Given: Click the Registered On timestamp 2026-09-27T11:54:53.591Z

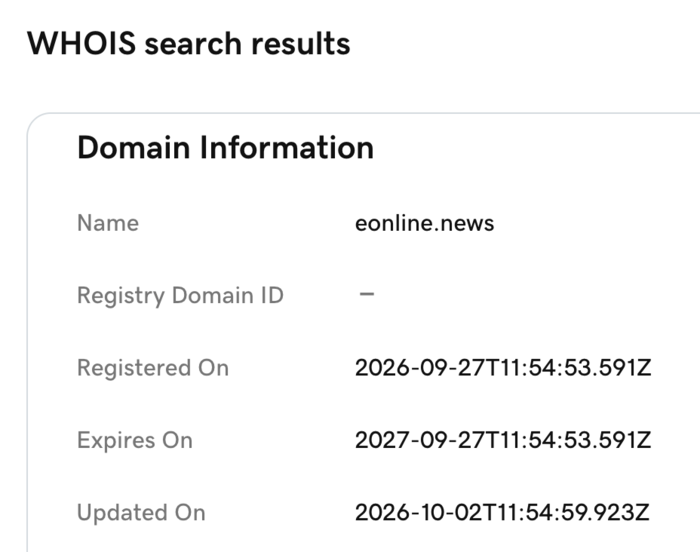Looking at the screenshot, I should point(503,368).
